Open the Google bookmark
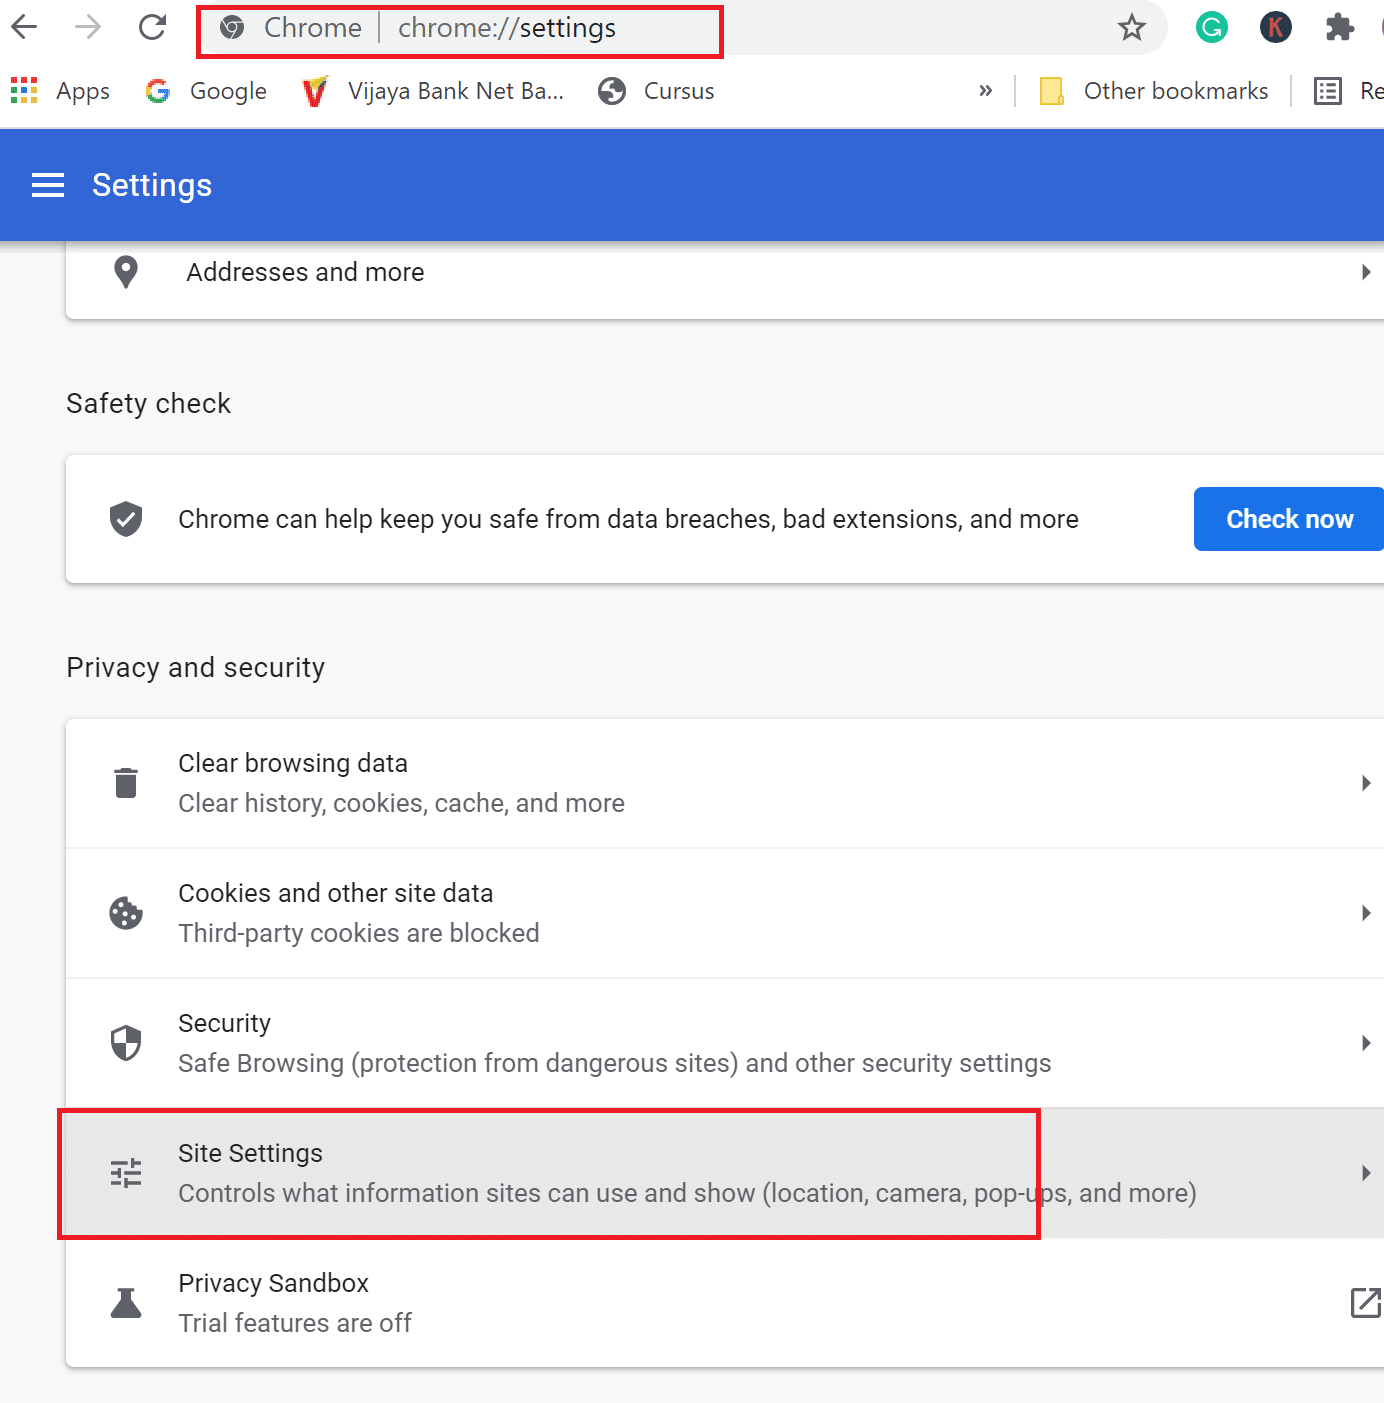The image size is (1384, 1403). click(207, 91)
